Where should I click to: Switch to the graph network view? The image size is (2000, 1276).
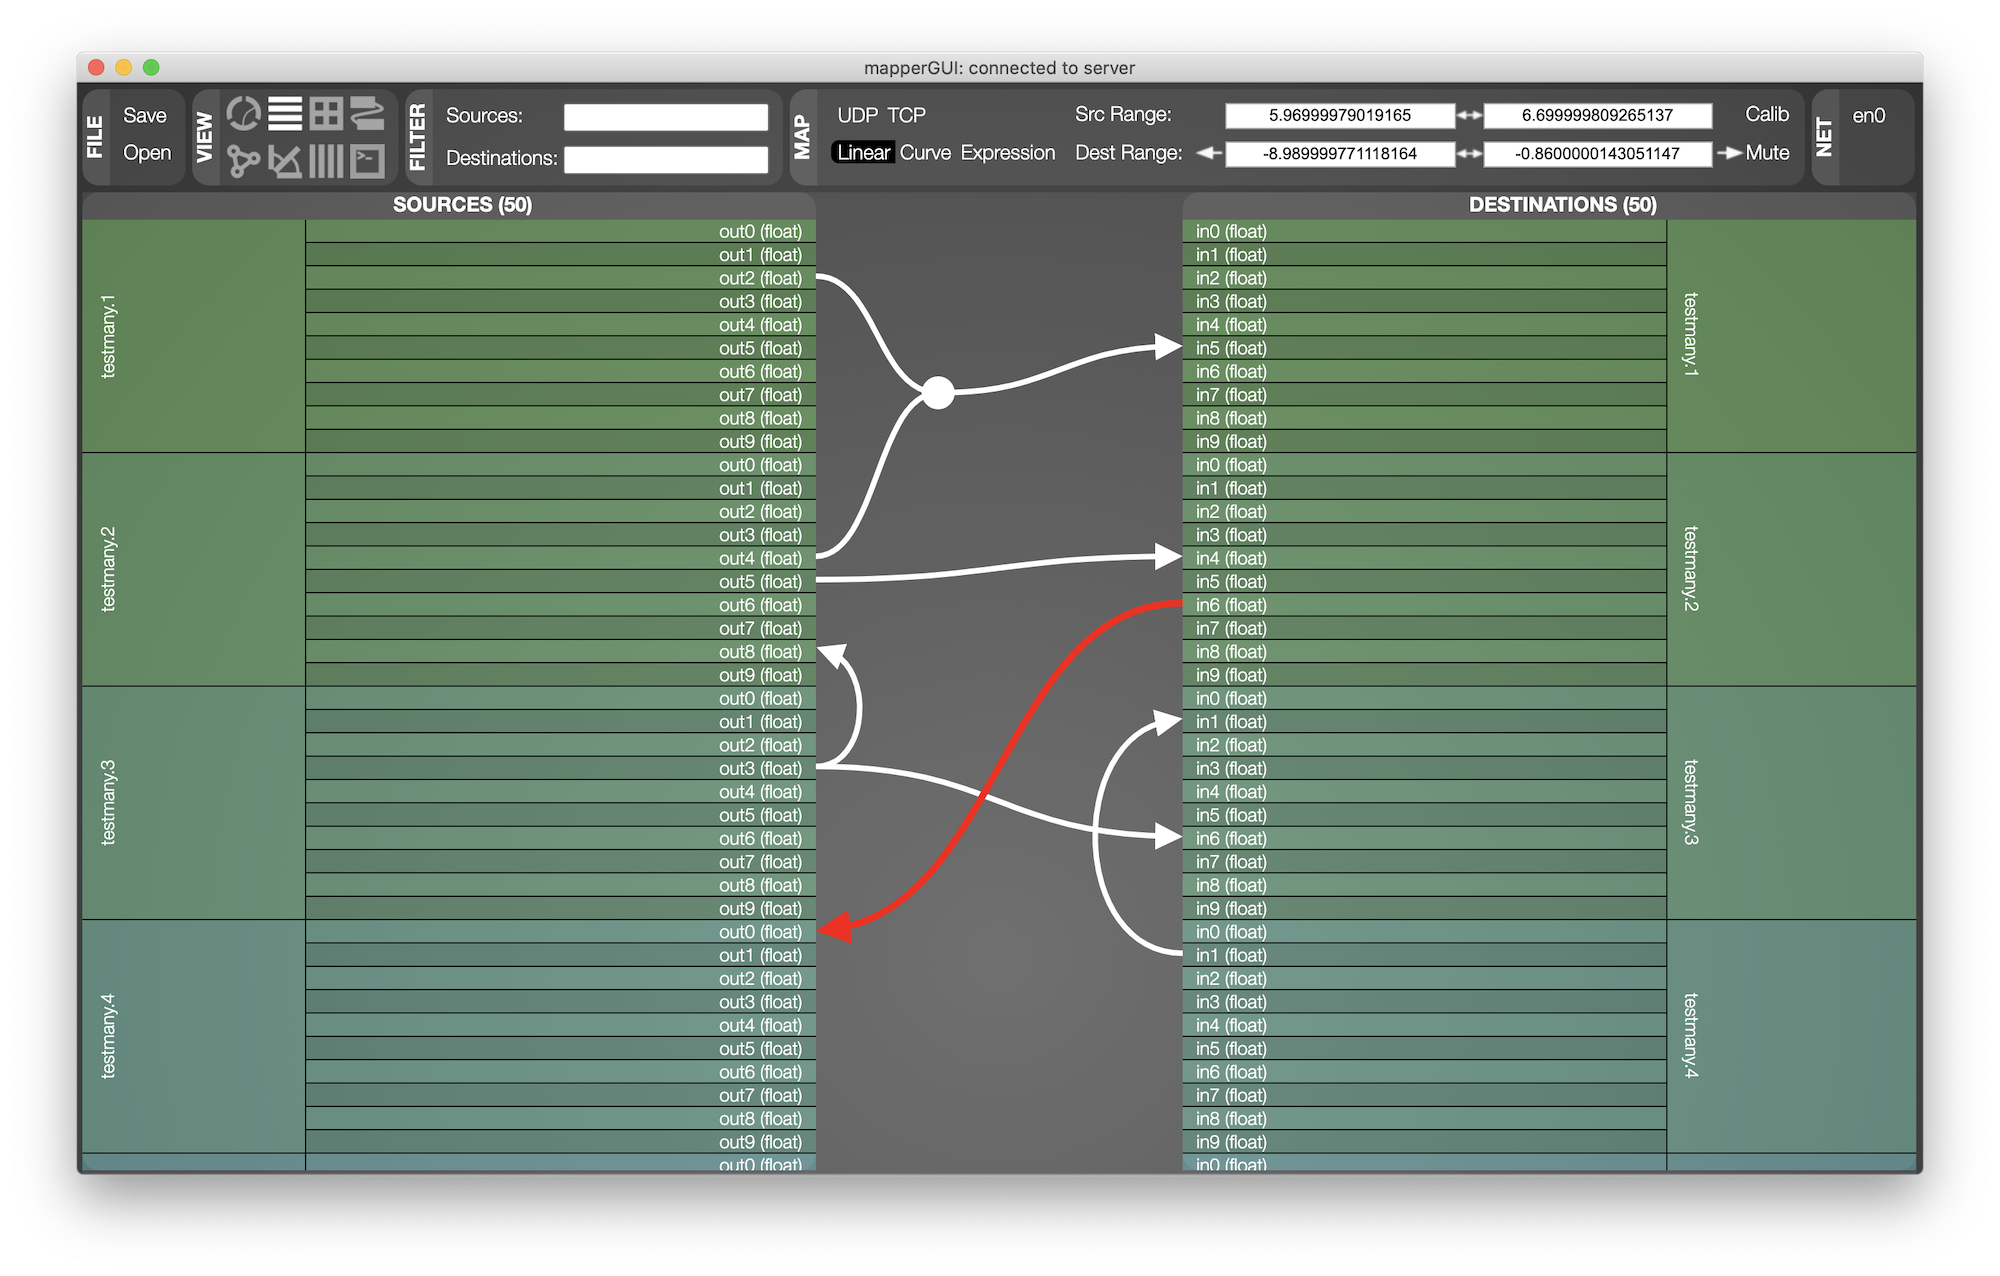[x=243, y=161]
